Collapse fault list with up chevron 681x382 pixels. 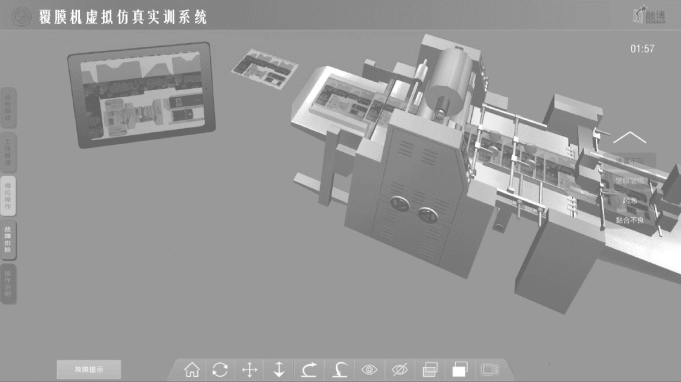(629, 138)
